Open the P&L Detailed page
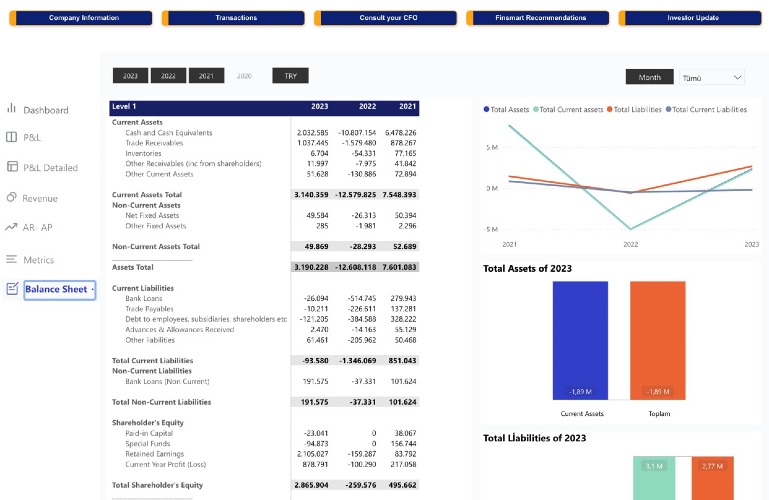The width and height of the screenshot is (769, 500). 51,168
